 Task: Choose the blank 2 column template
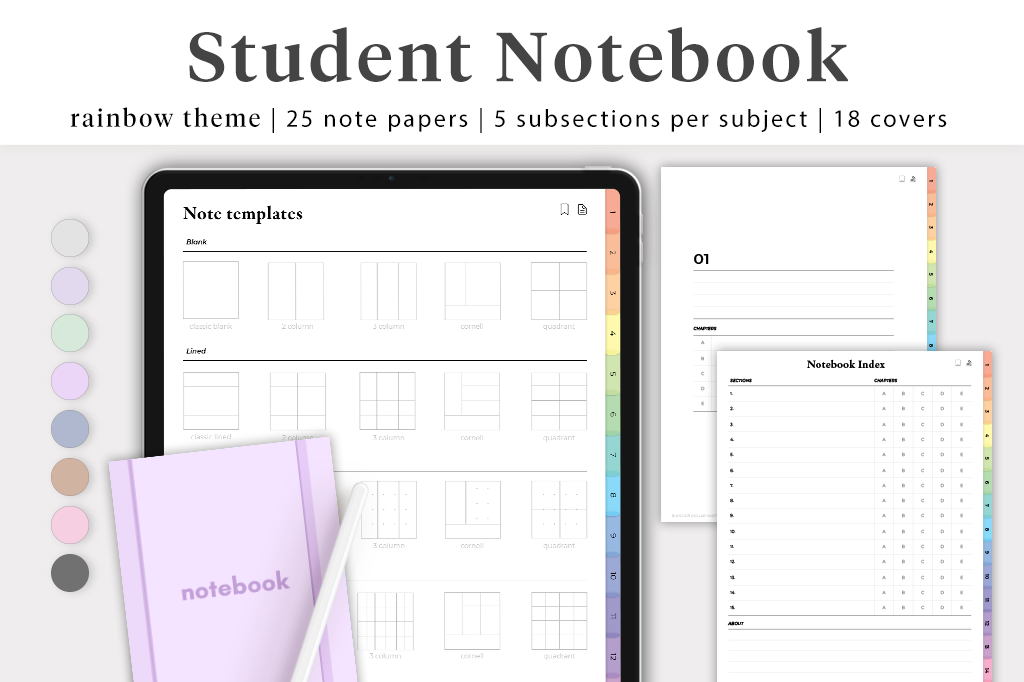296,290
